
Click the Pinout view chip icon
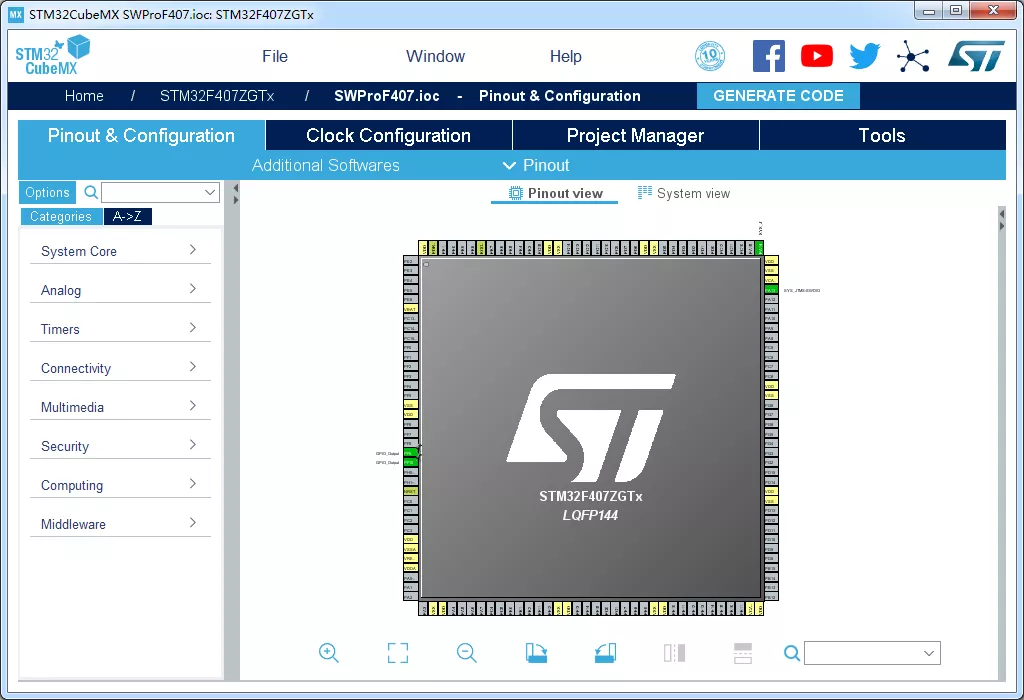tap(515, 193)
